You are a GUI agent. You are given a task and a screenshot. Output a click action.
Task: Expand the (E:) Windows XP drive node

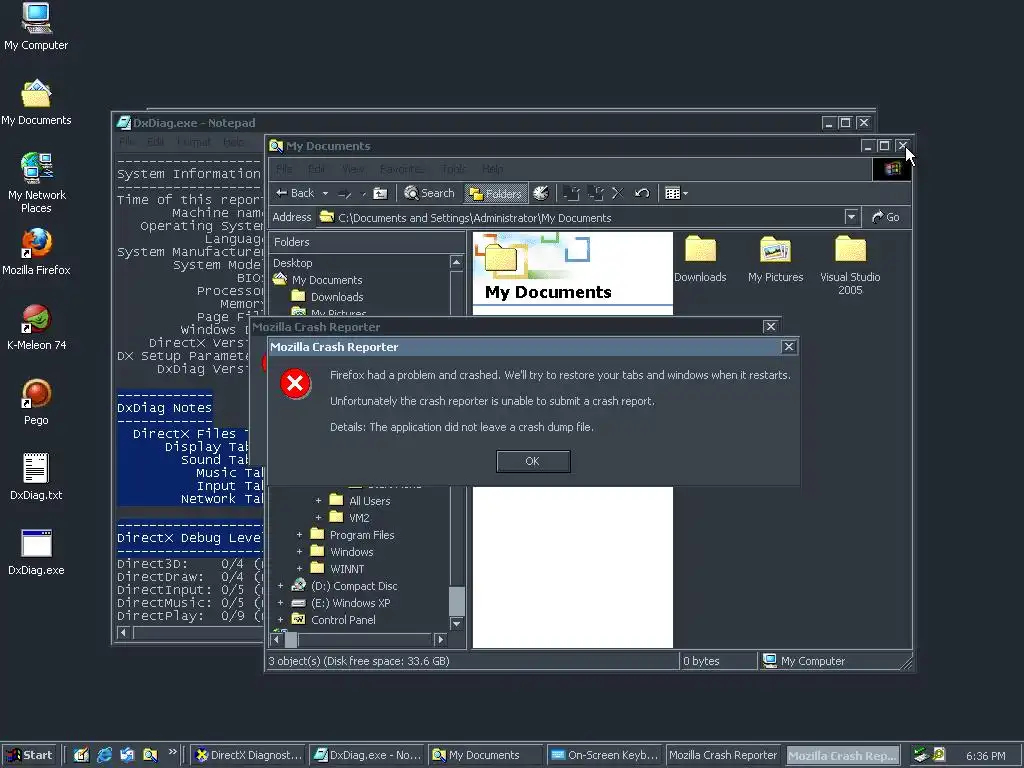coord(280,603)
